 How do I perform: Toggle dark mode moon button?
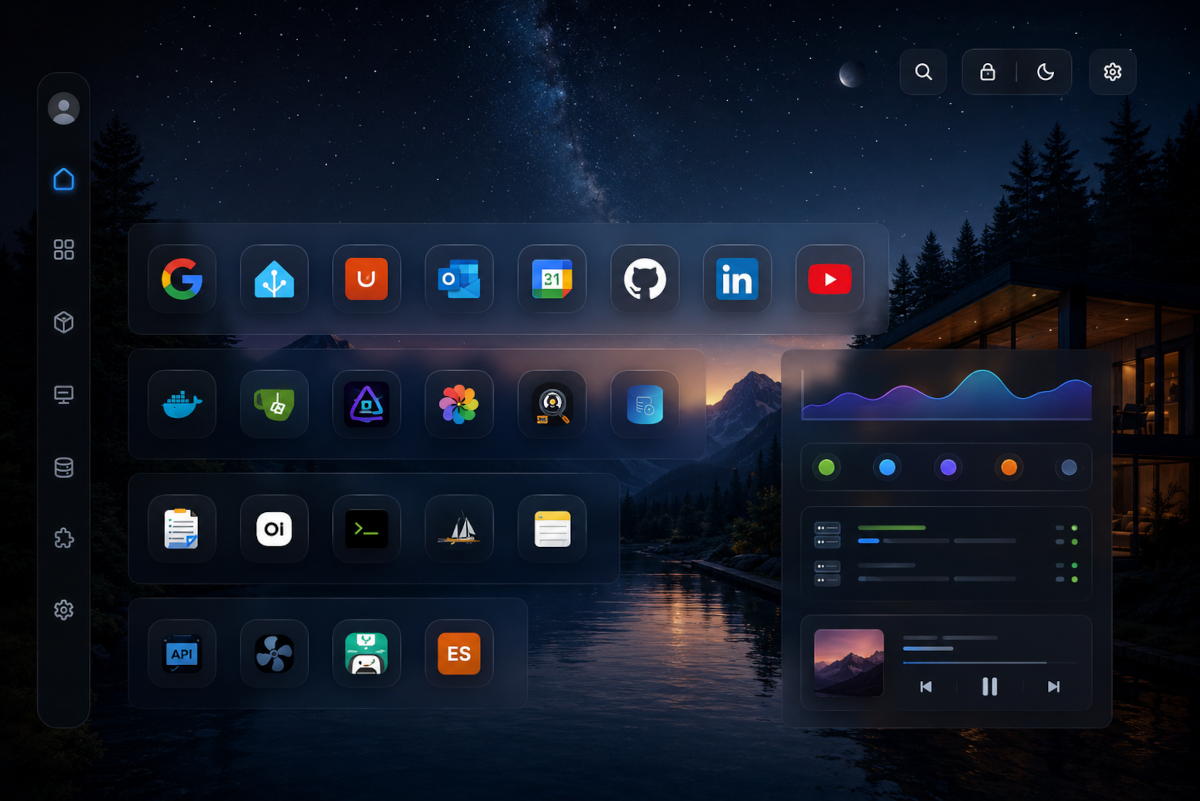pyautogui.click(x=1045, y=72)
